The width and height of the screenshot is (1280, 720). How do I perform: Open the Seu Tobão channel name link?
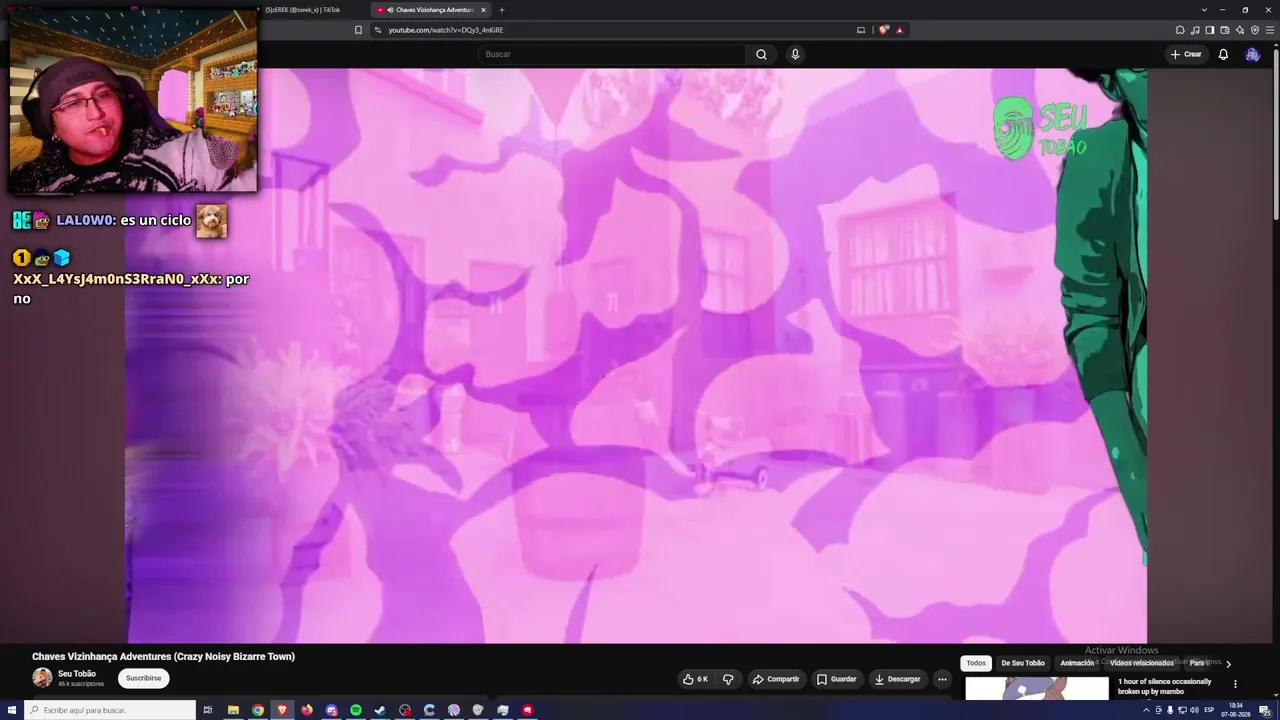77,674
